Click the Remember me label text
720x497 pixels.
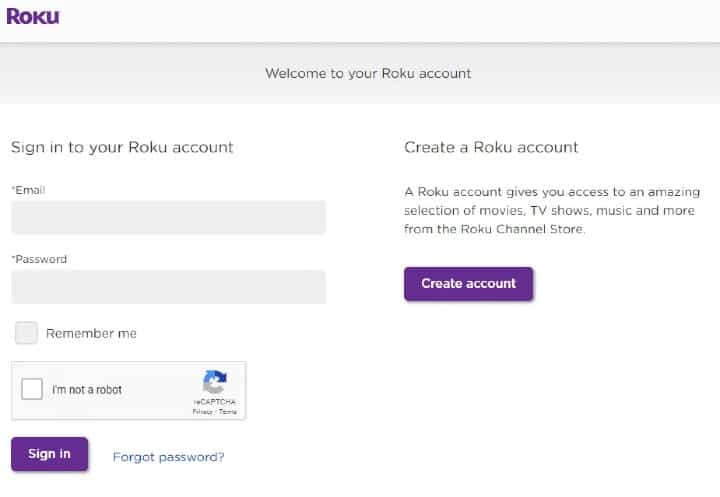point(91,333)
